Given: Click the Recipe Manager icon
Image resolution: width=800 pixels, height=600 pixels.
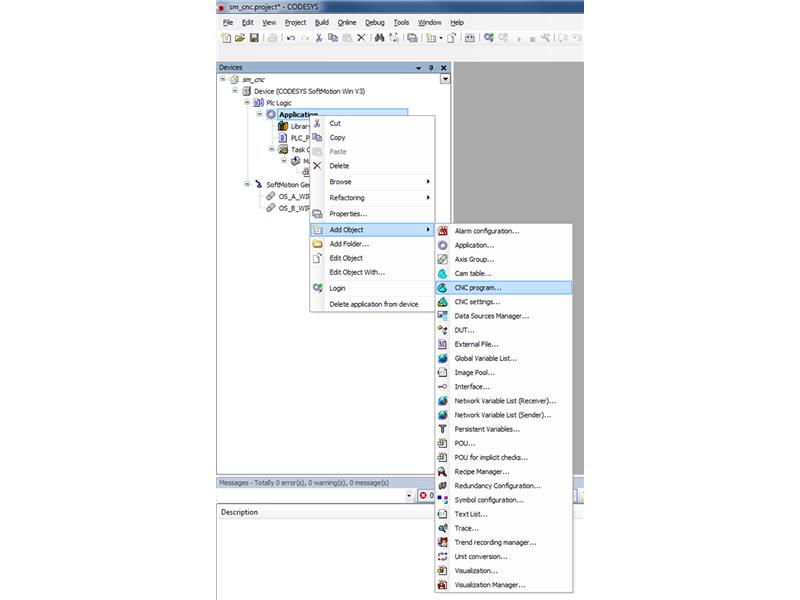Looking at the screenshot, I should pos(443,472).
